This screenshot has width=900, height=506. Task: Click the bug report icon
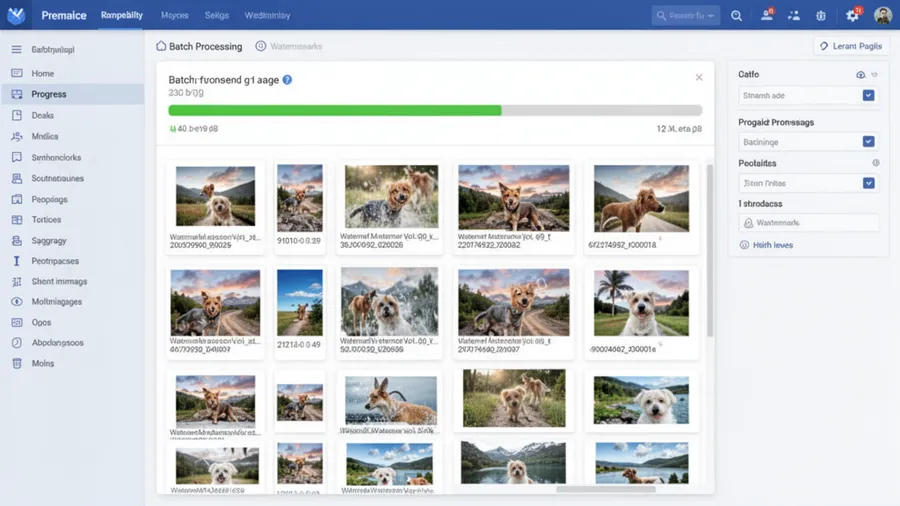[x=821, y=15]
